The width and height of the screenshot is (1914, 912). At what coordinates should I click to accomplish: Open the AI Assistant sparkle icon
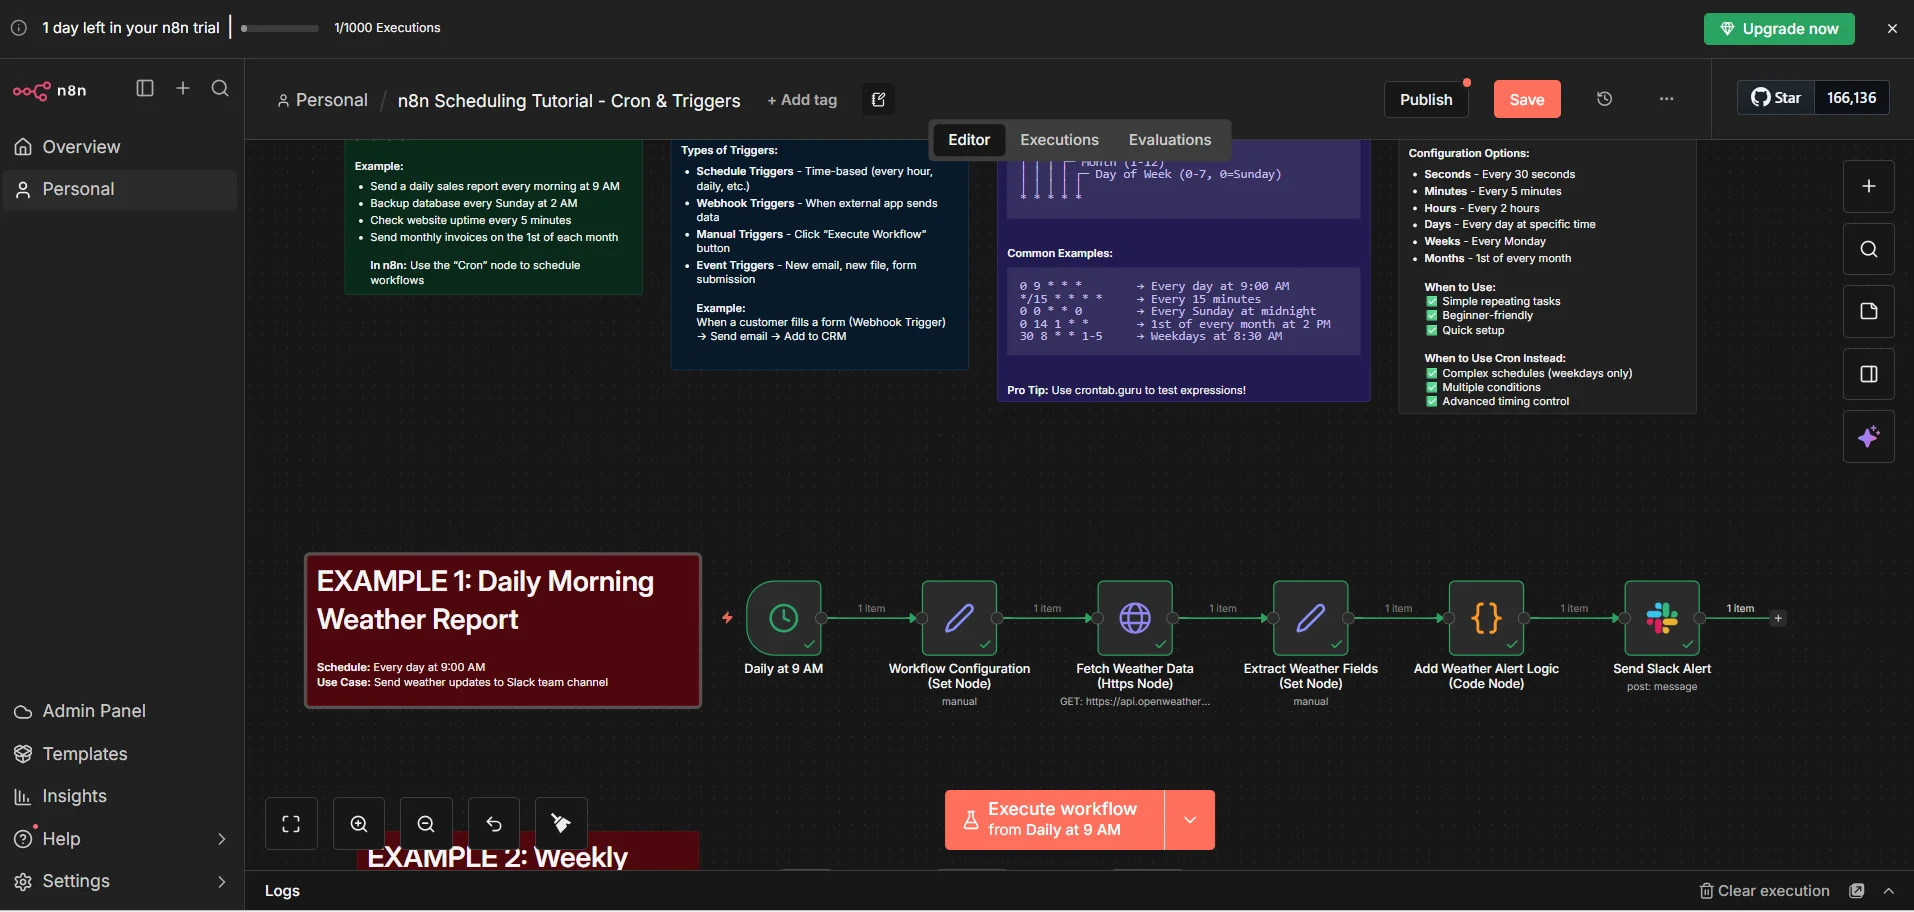tap(1869, 437)
